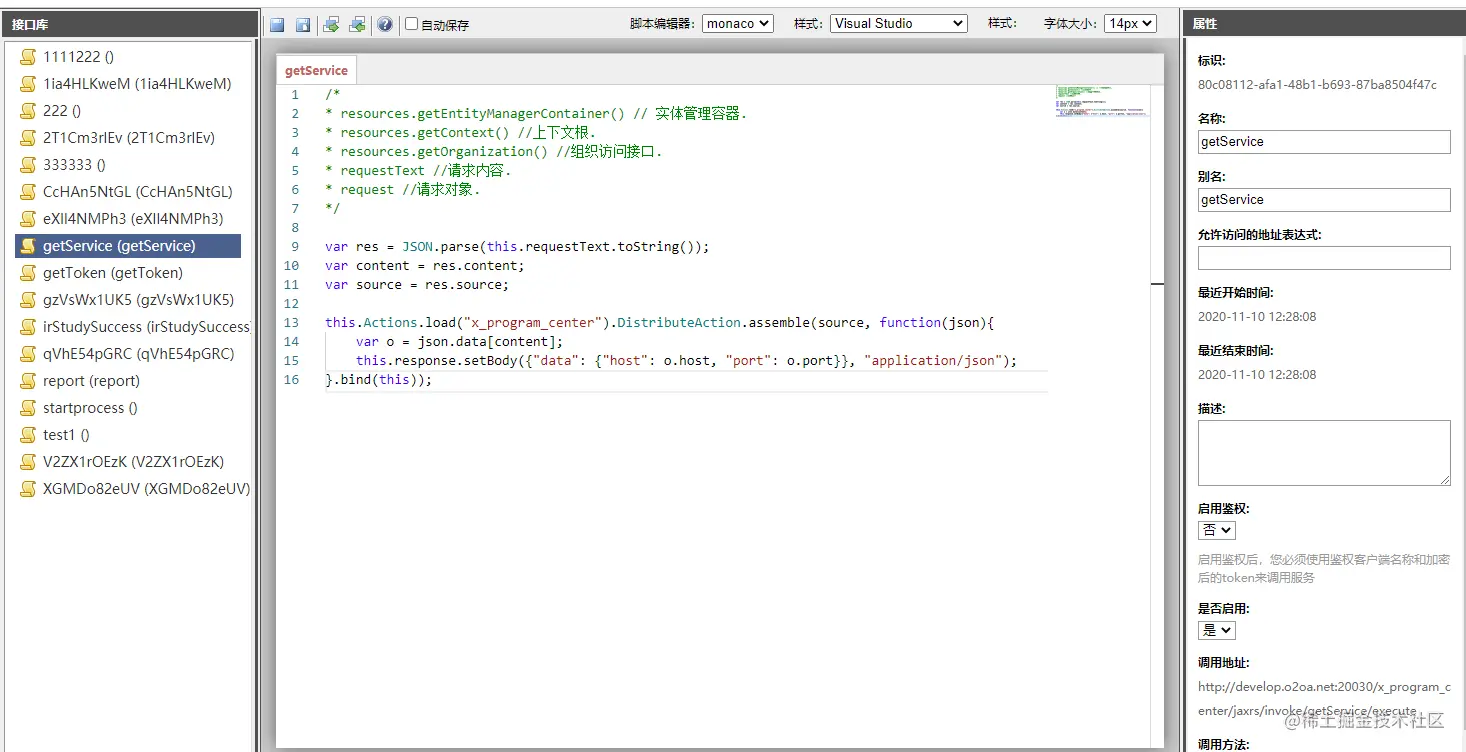
Task: Click script icon of eXll4NMPh3 entry
Action: (x=28, y=219)
